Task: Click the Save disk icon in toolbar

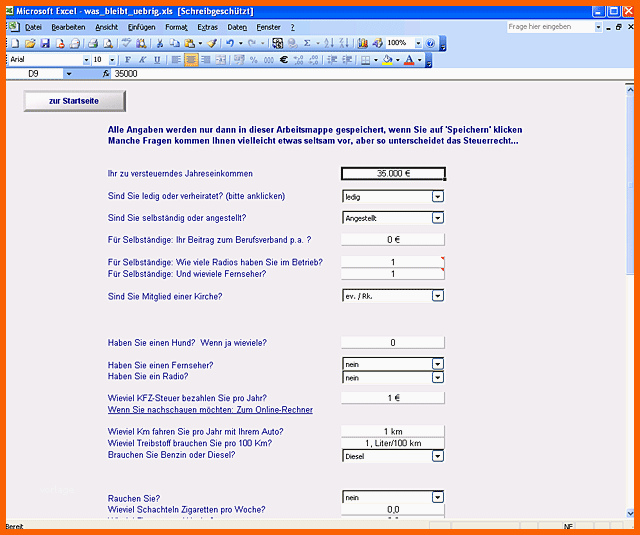Action: coord(45,43)
